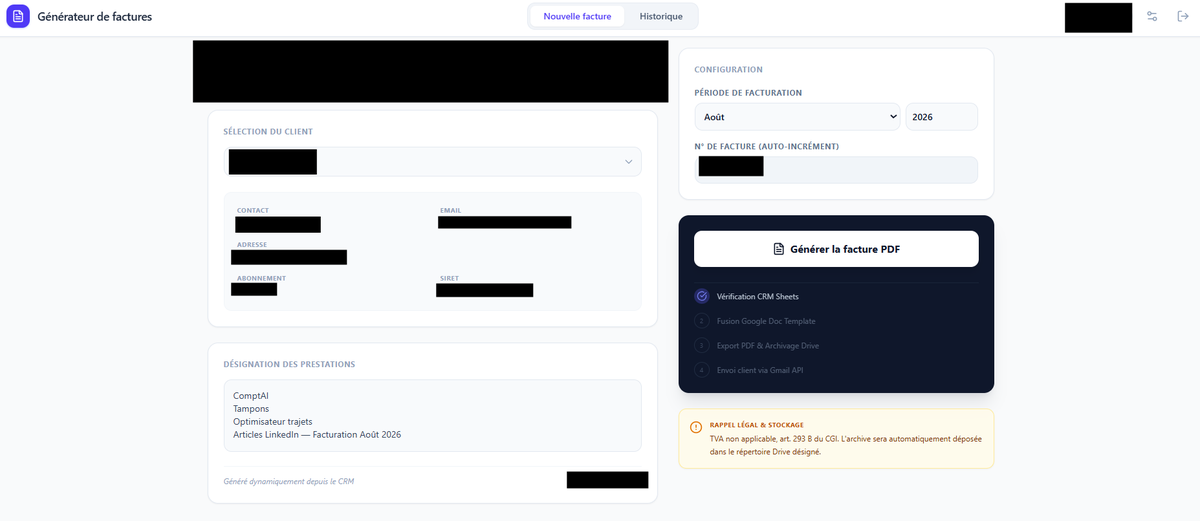
Task: Click the Période de facturation label
Action: pyautogui.click(x=748, y=93)
